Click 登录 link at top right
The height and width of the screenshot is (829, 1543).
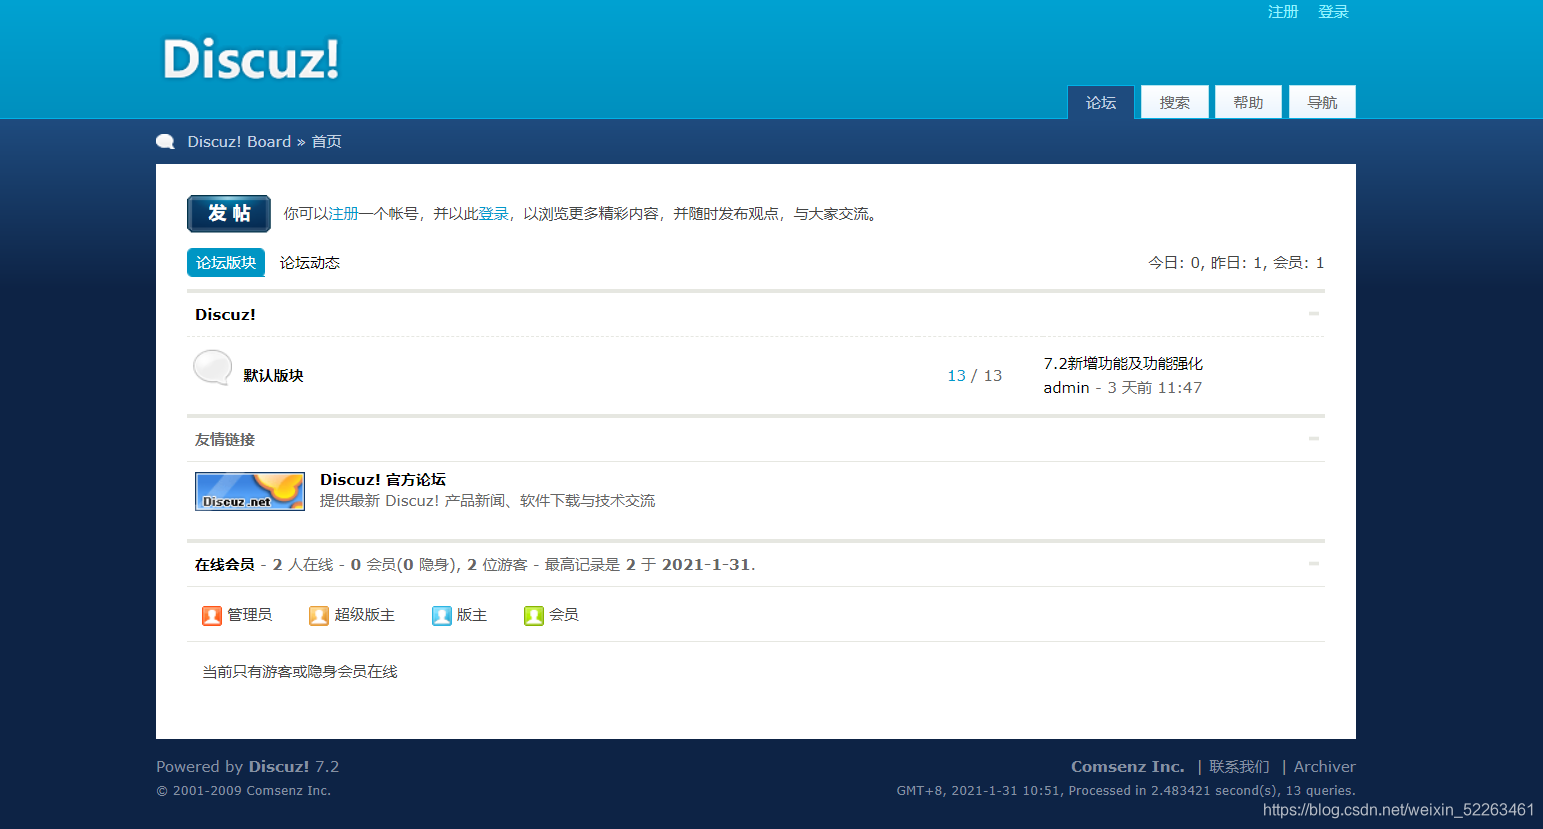1333,12
